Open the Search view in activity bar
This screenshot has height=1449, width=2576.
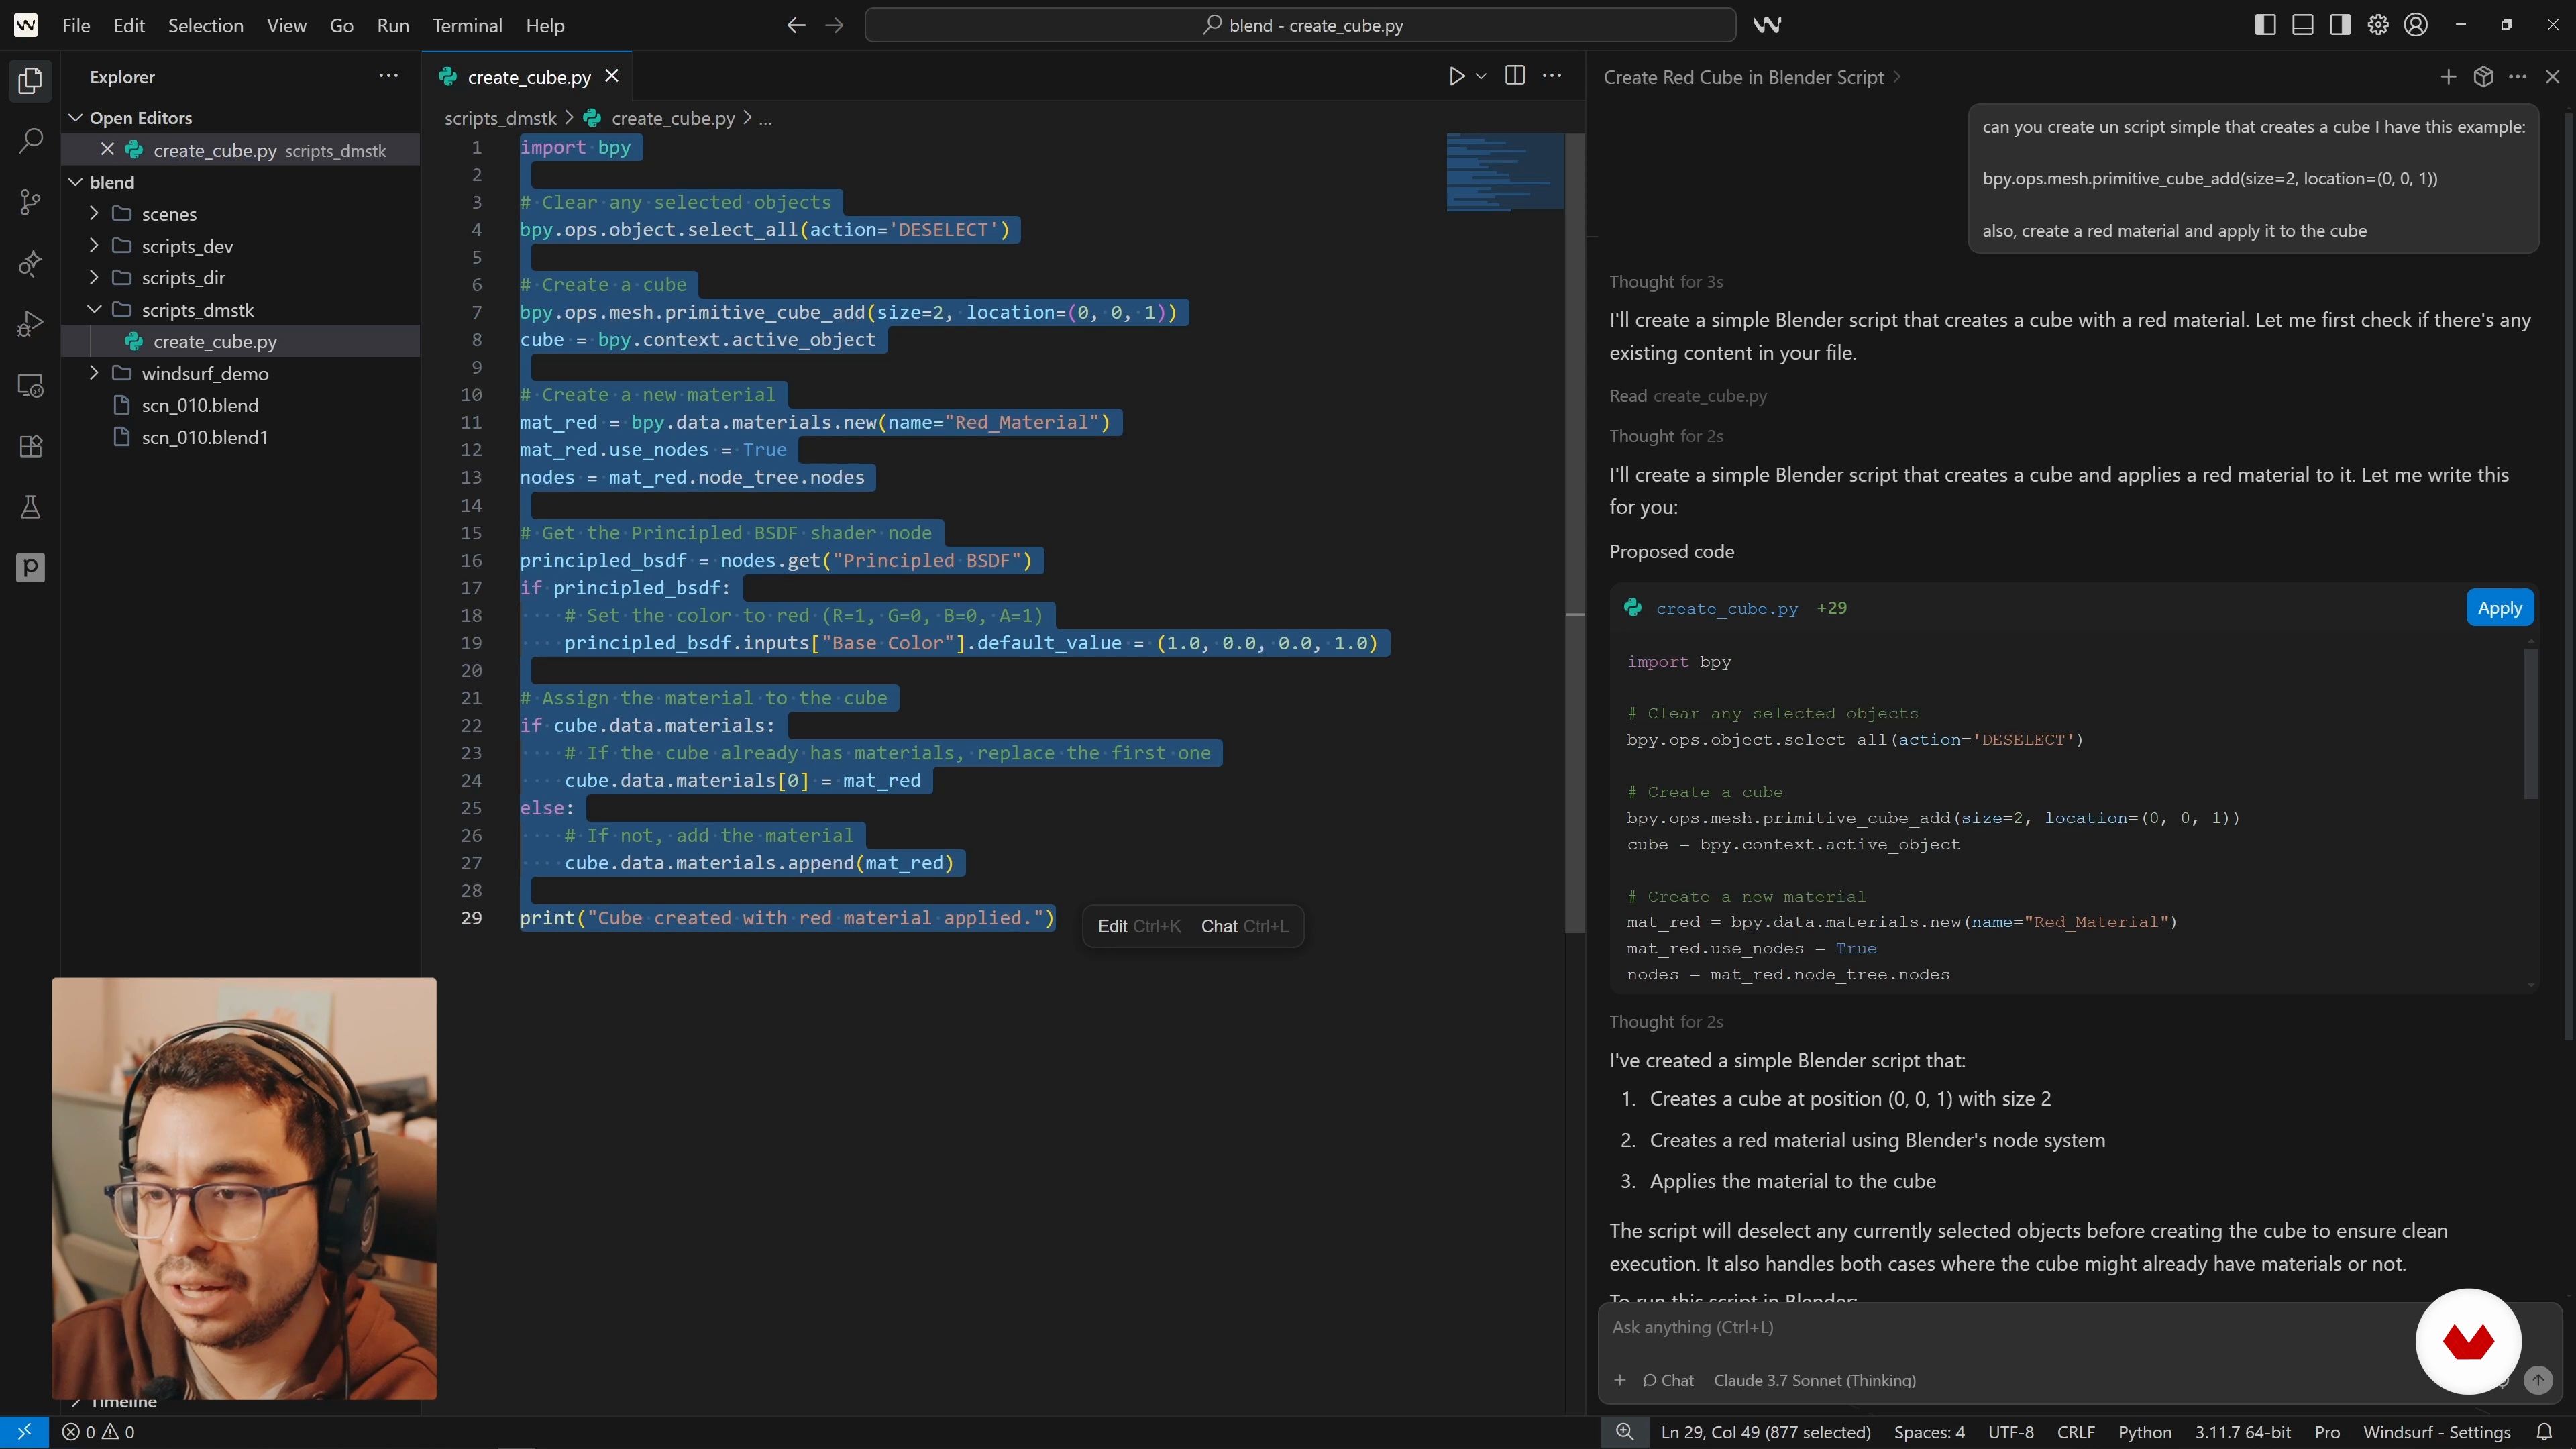[30, 141]
